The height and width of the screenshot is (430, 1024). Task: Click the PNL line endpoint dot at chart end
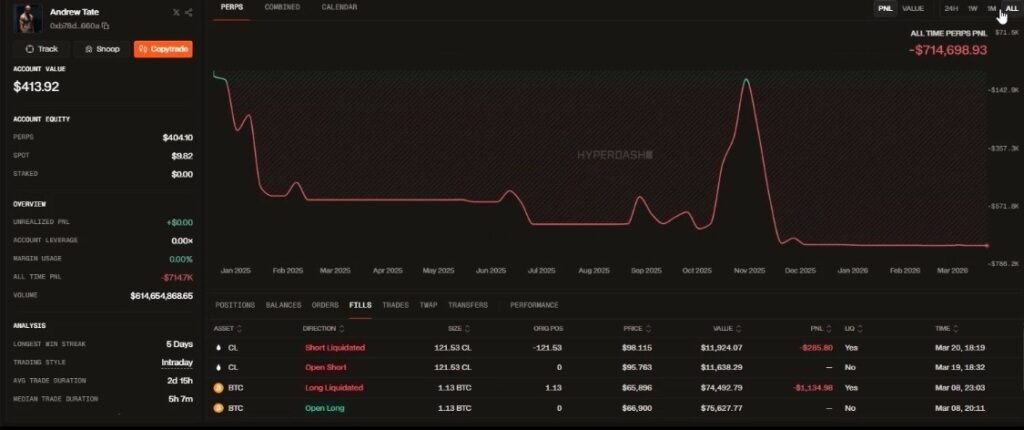point(987,246)
